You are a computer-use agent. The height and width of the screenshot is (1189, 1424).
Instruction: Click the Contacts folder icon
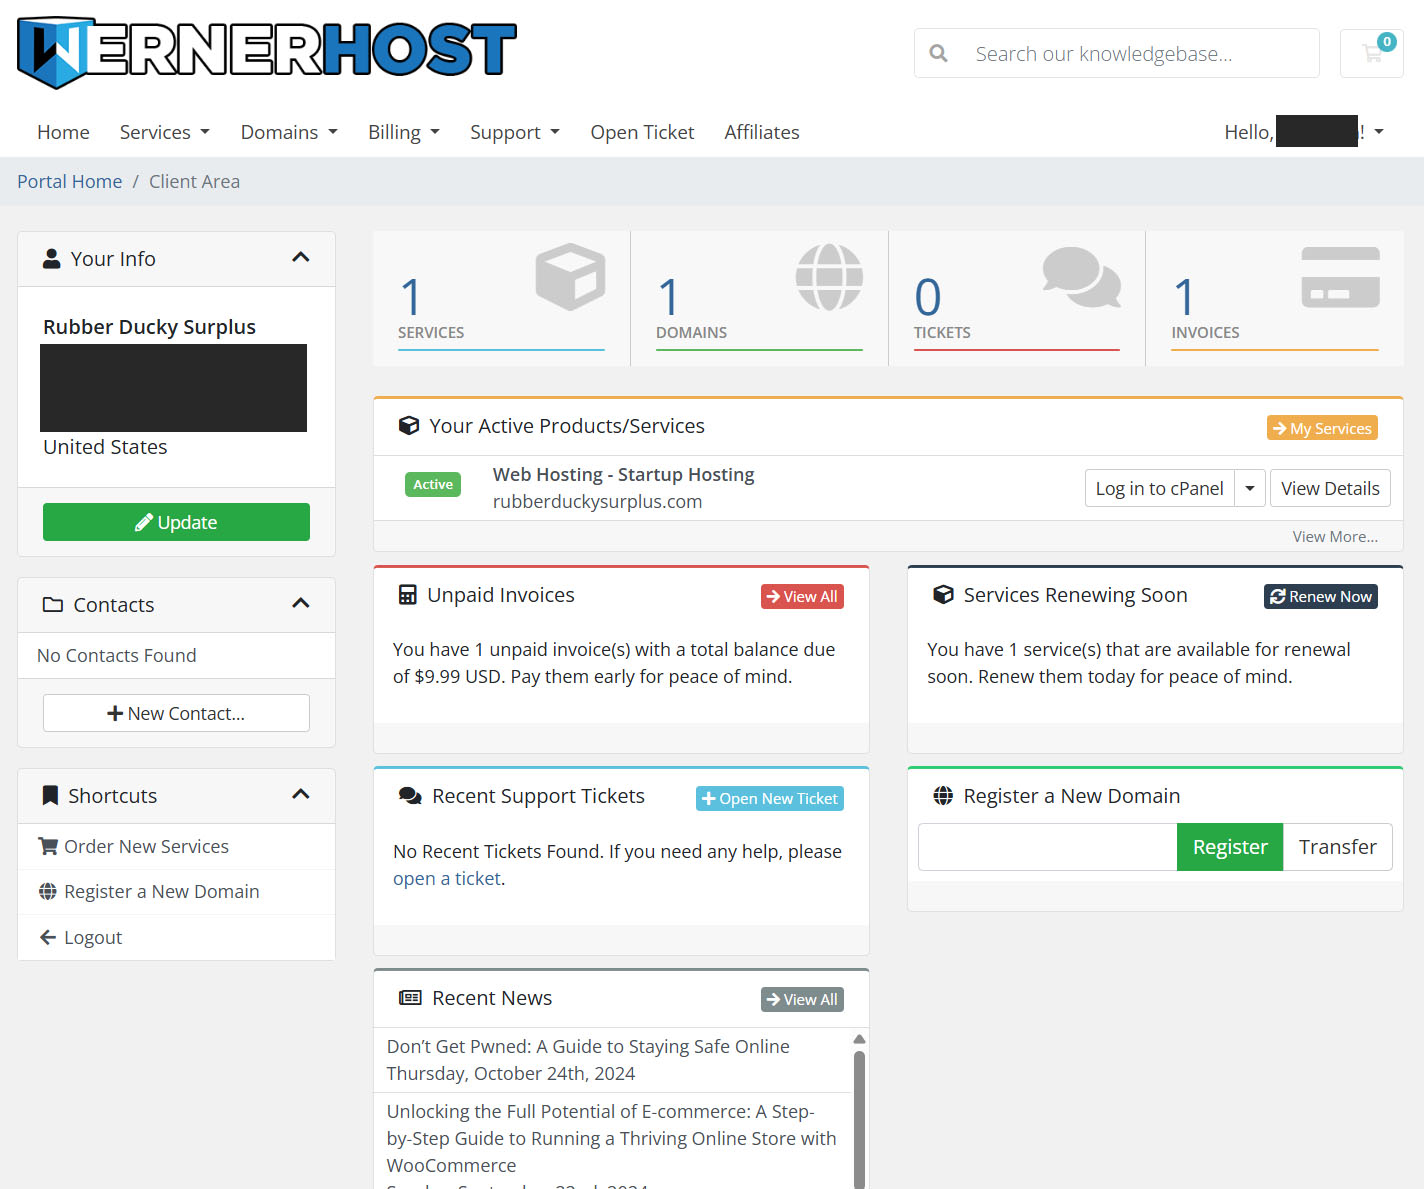click(x=53, y=605)
